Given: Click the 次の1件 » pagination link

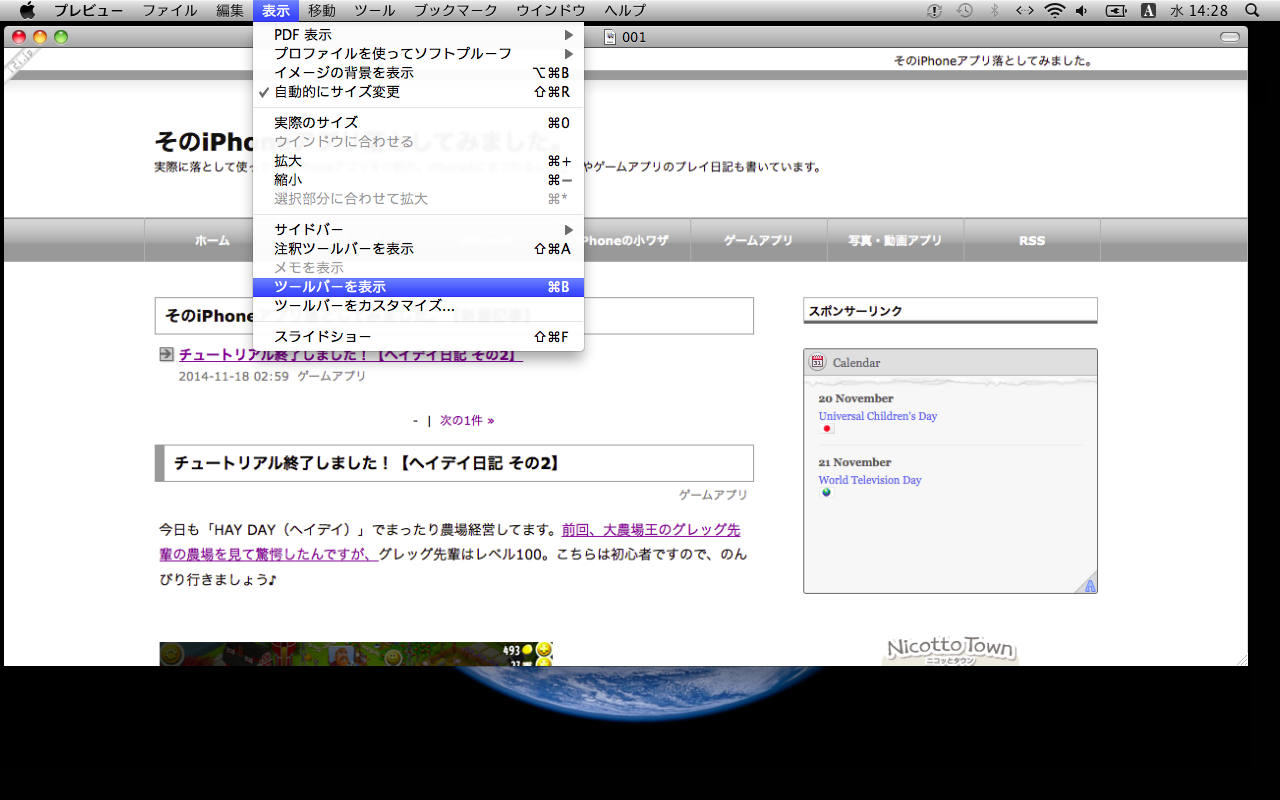Looking at the screenshot, I should click(467, 421).
